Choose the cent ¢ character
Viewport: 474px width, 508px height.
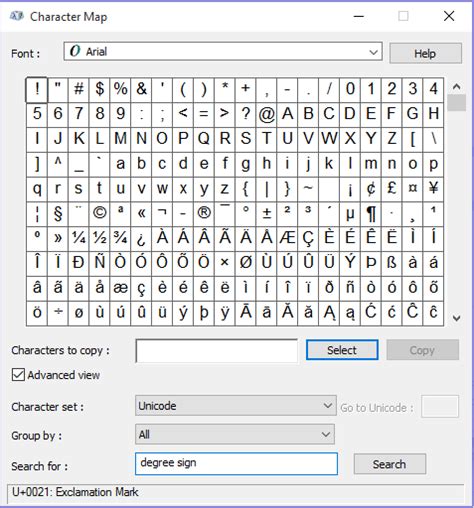pyautogui.click(x=371, y=188)
